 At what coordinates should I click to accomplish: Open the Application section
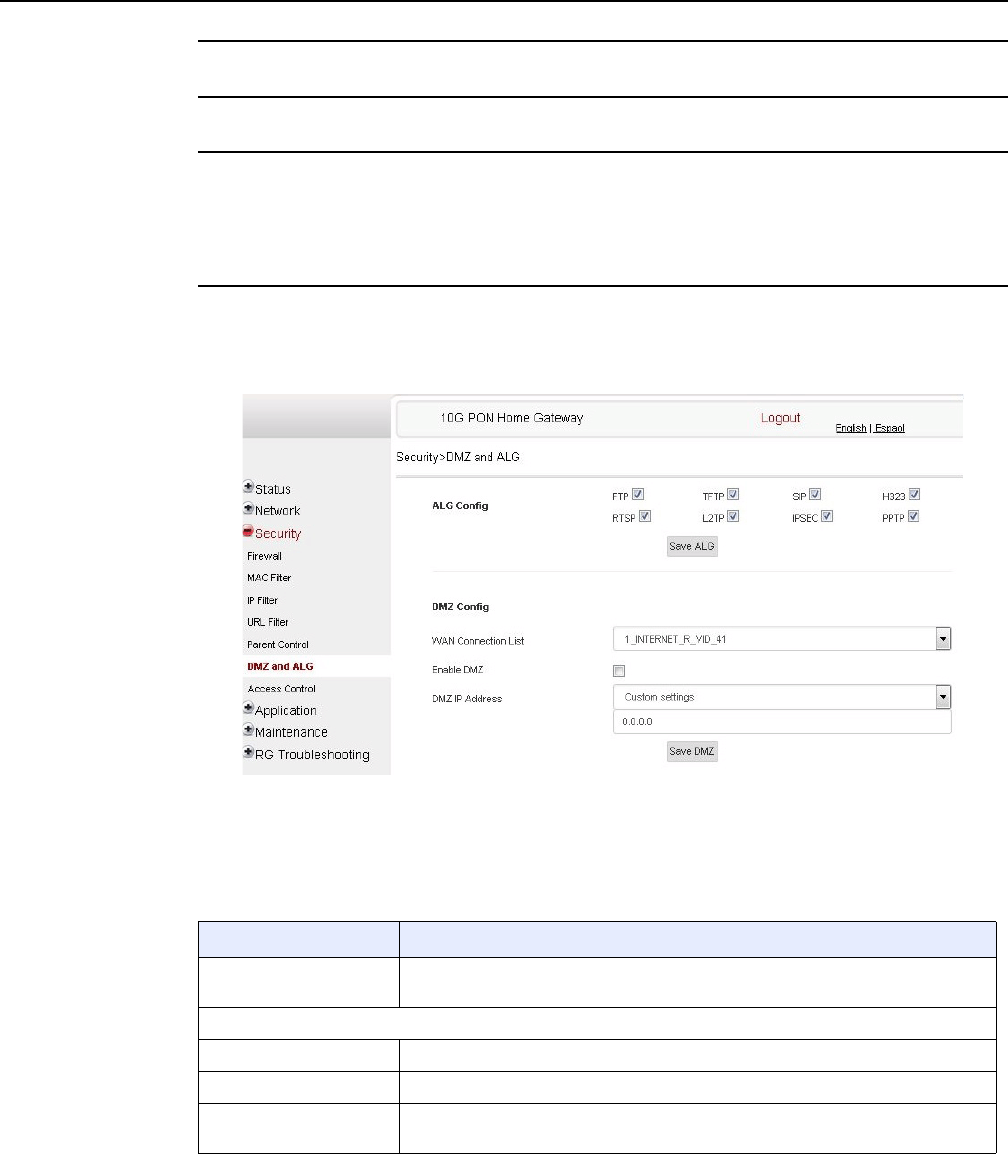285,711
